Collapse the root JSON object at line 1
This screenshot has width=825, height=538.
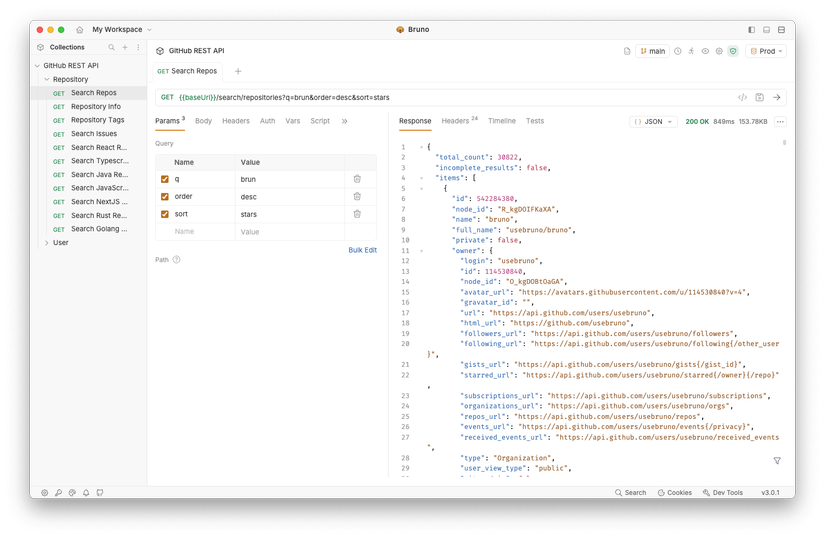(x=421, y=147)
